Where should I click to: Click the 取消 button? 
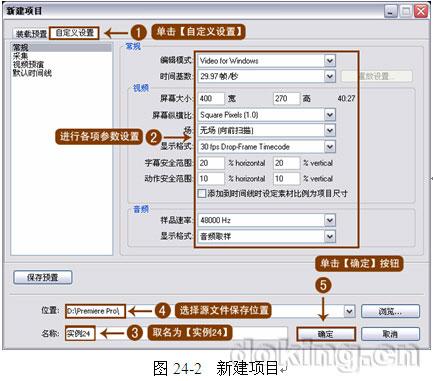click(x=390, y=334)
